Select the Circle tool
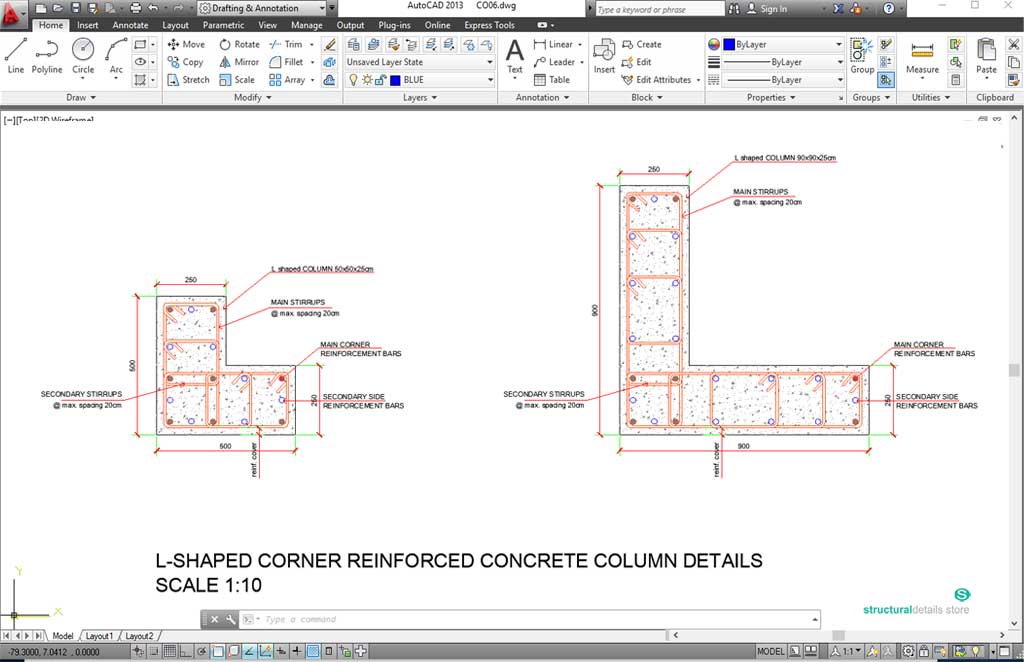The height and width of the screenshot is (662, 1024). pos(83,56)
